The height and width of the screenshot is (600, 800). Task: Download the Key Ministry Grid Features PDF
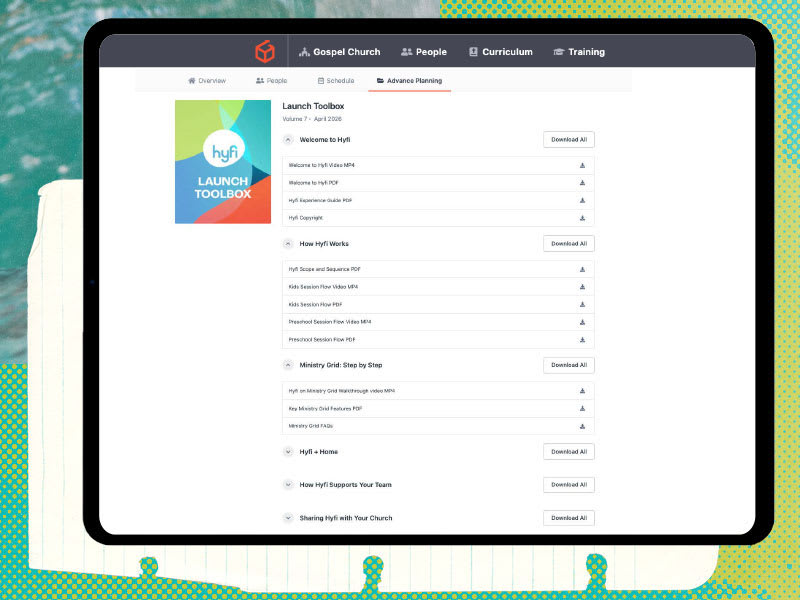582,409
